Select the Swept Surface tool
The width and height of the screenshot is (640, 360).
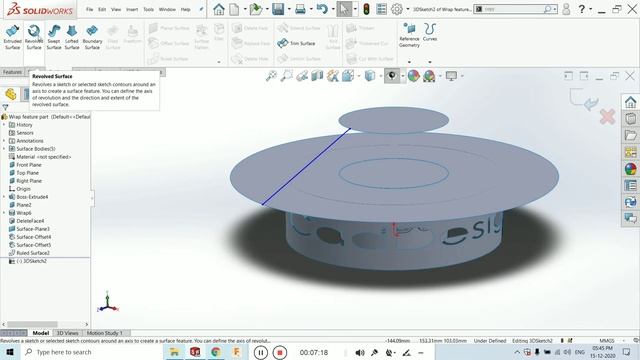pos(54,37)
